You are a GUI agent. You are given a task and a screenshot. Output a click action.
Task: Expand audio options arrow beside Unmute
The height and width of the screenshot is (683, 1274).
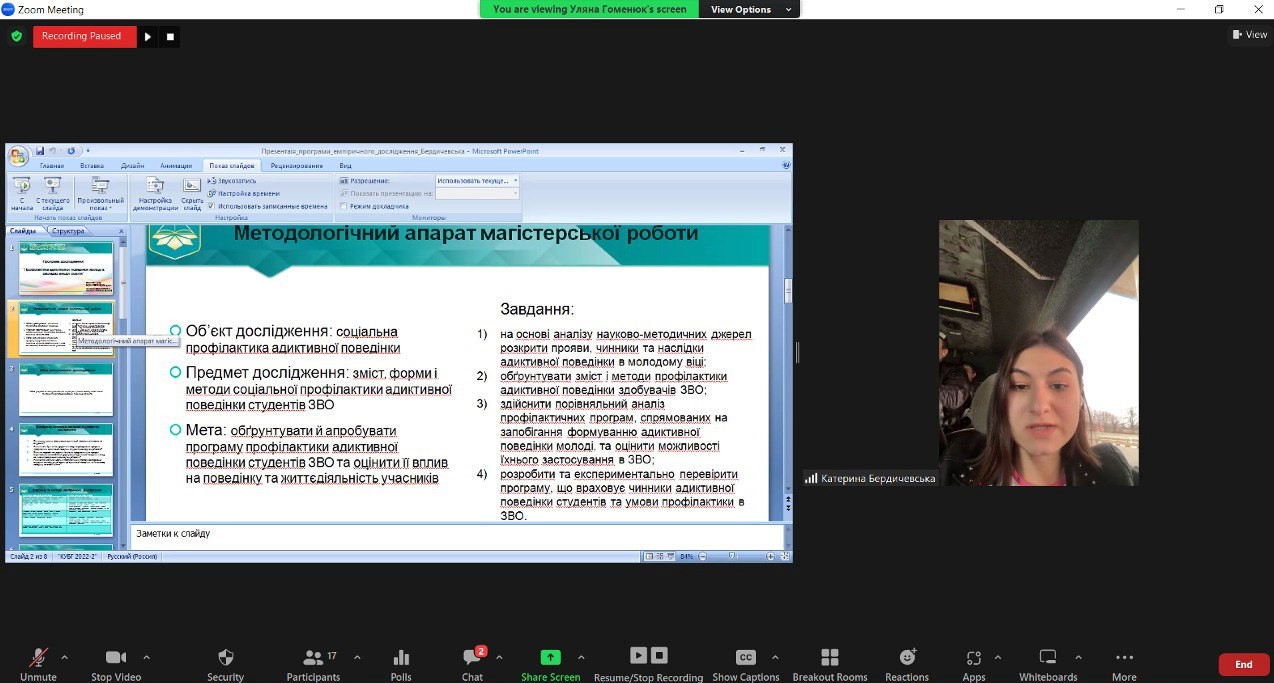pos(65,657)
